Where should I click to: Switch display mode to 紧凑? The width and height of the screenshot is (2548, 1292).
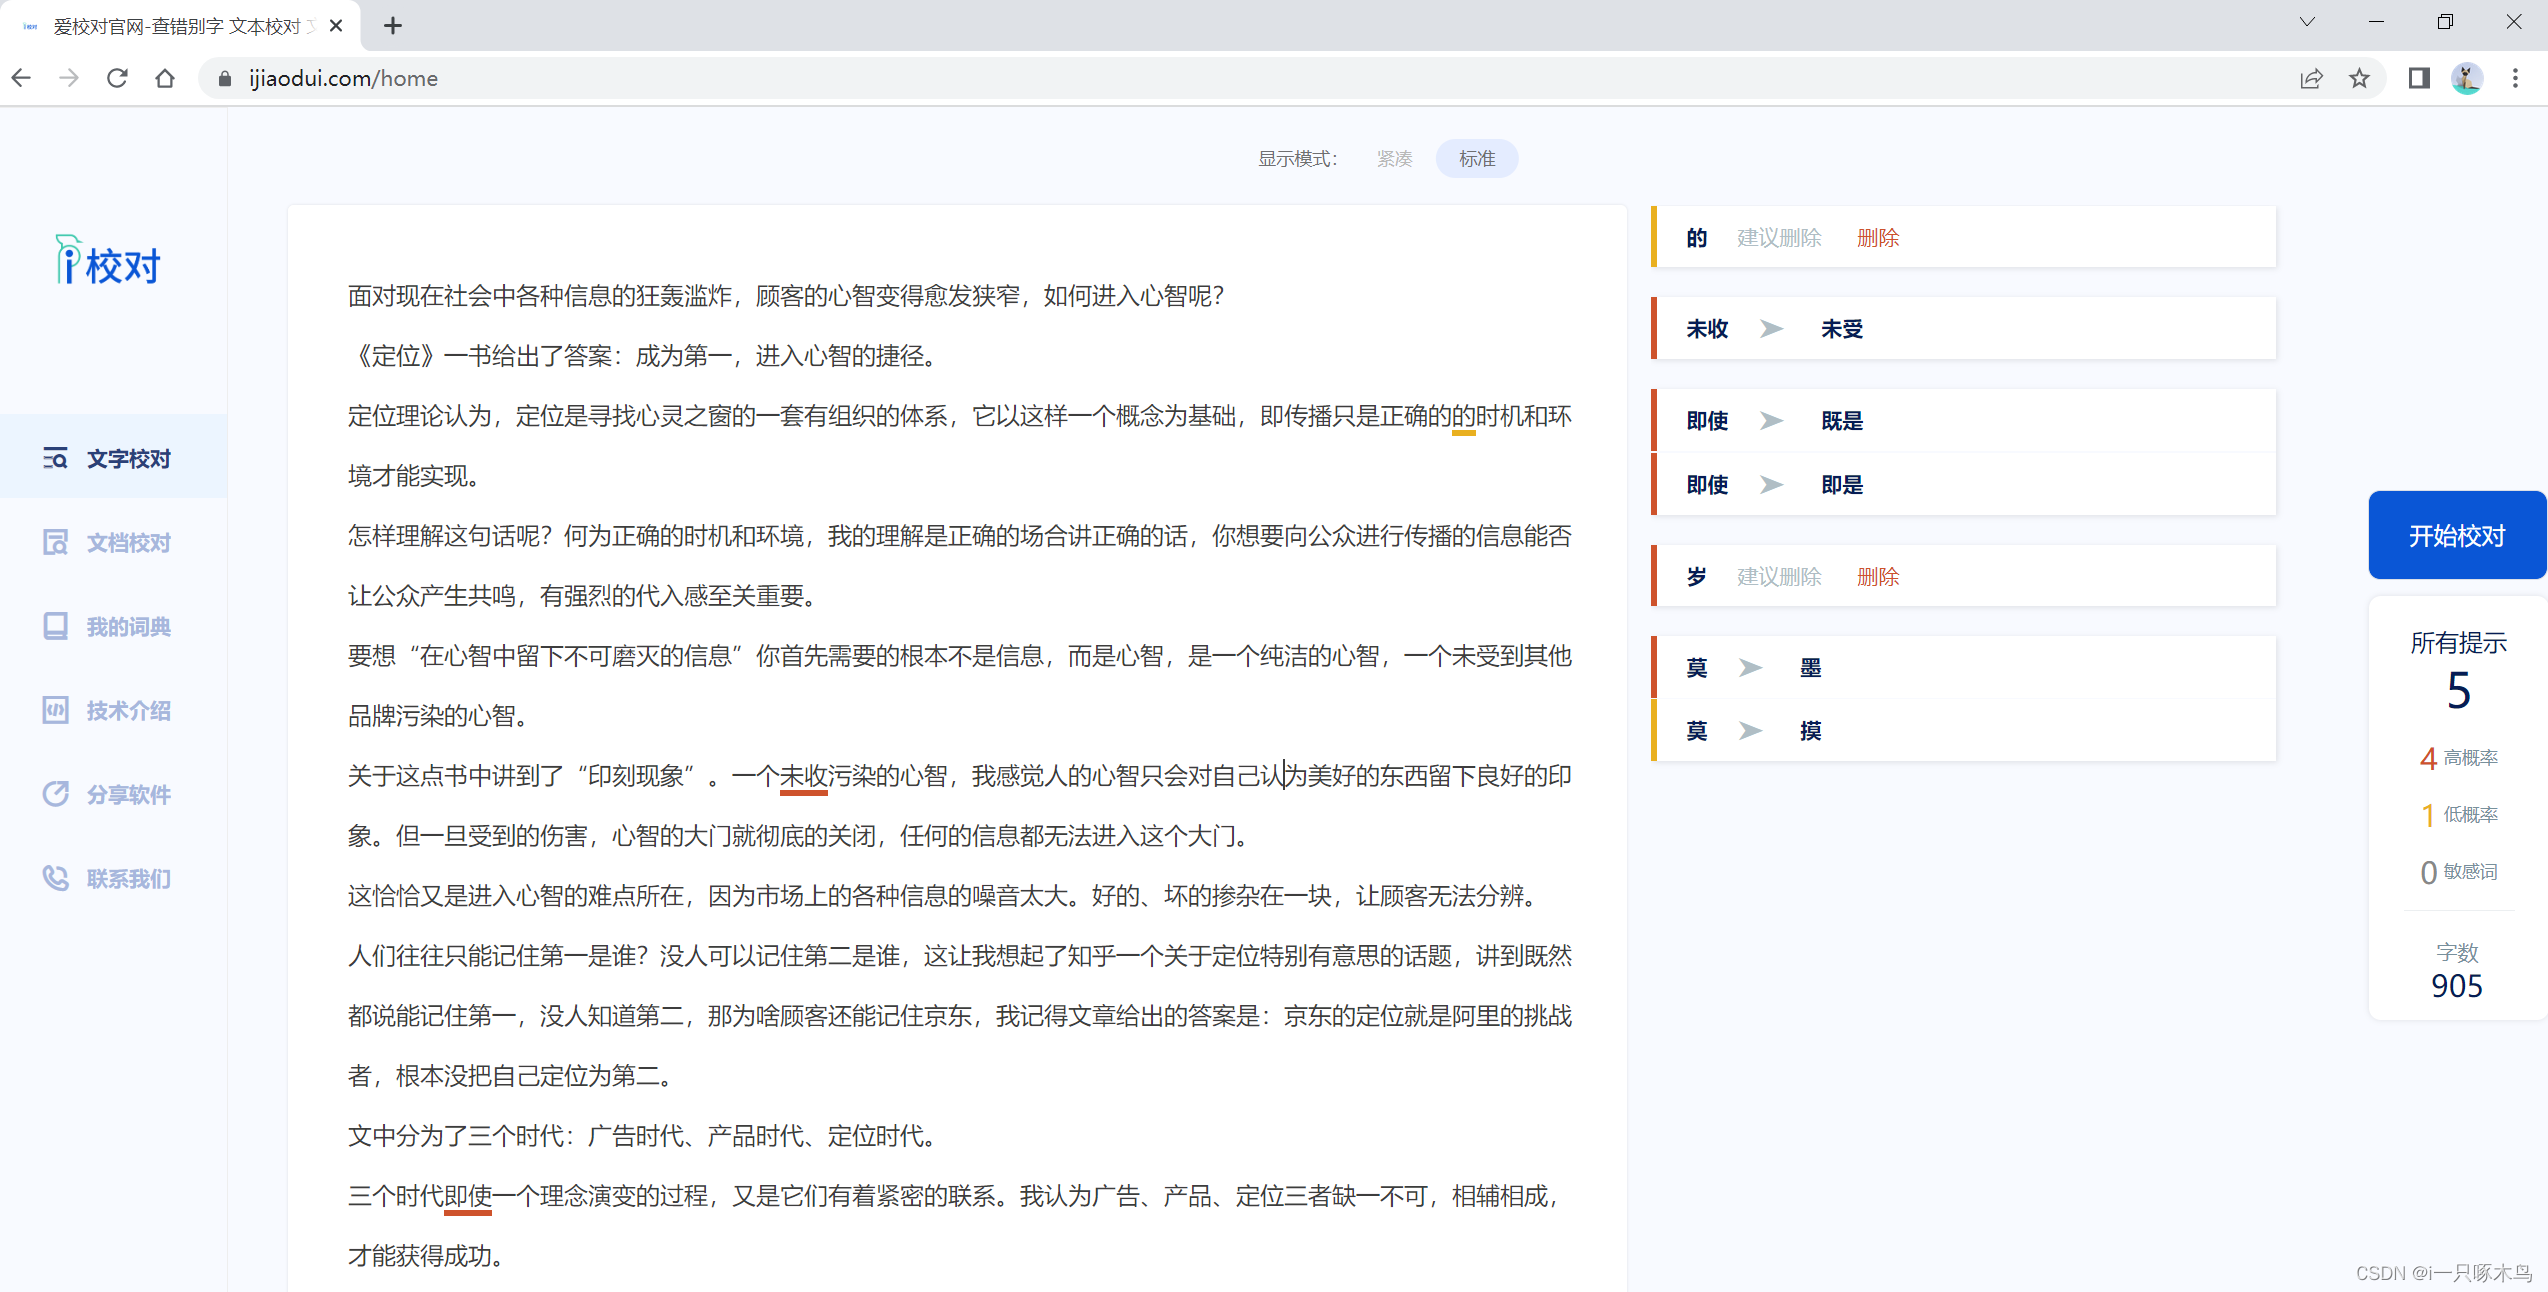click(x=1394, y=159)
